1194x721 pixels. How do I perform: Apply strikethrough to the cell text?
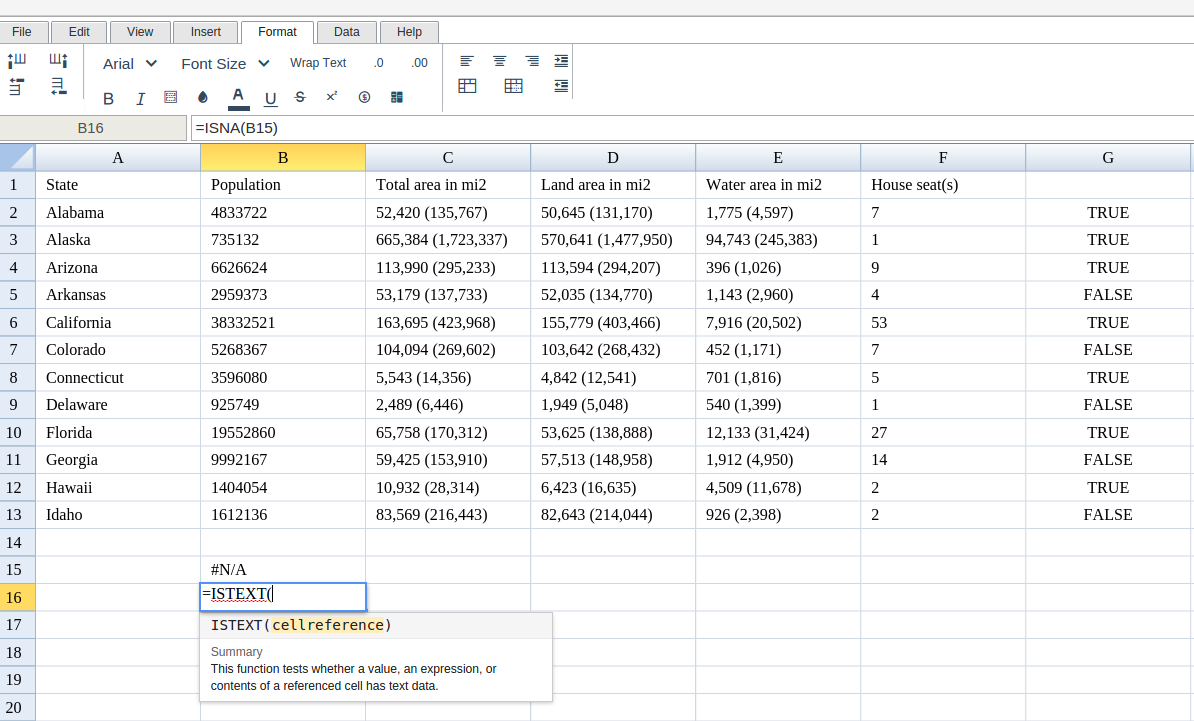click(x=300, y=97)
